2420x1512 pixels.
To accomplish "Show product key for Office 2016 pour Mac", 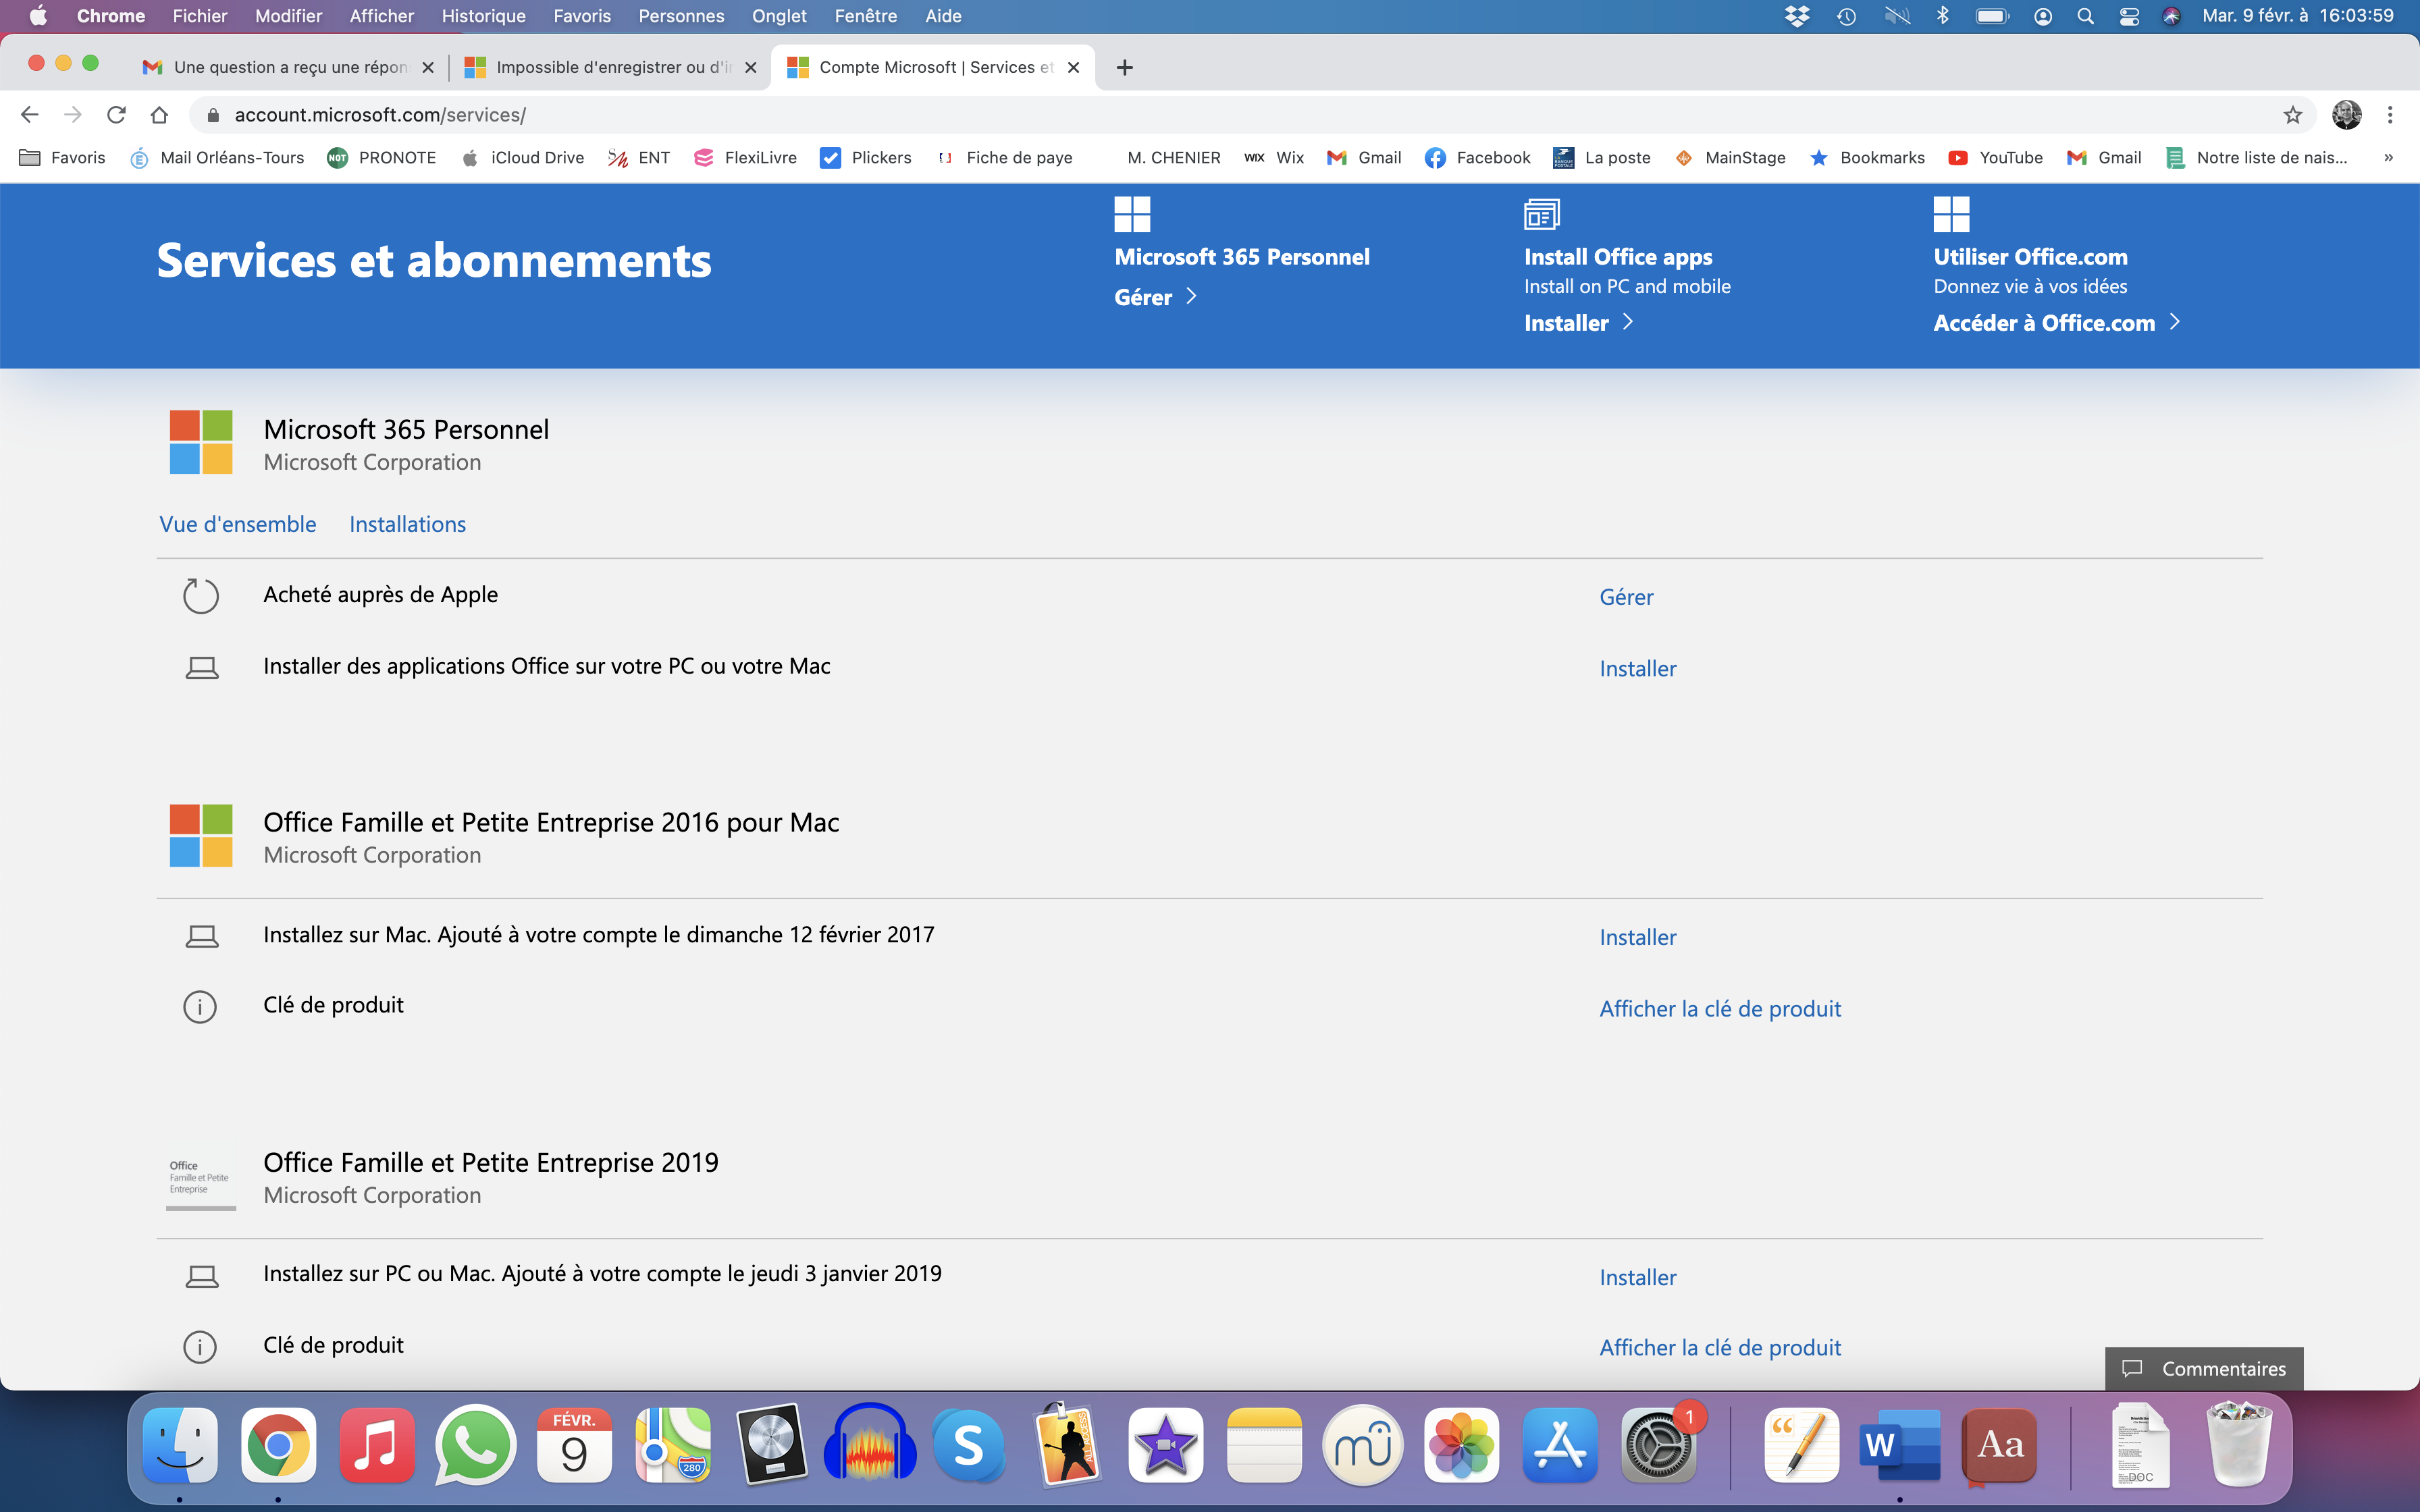I will [x=1720, y=1009].
